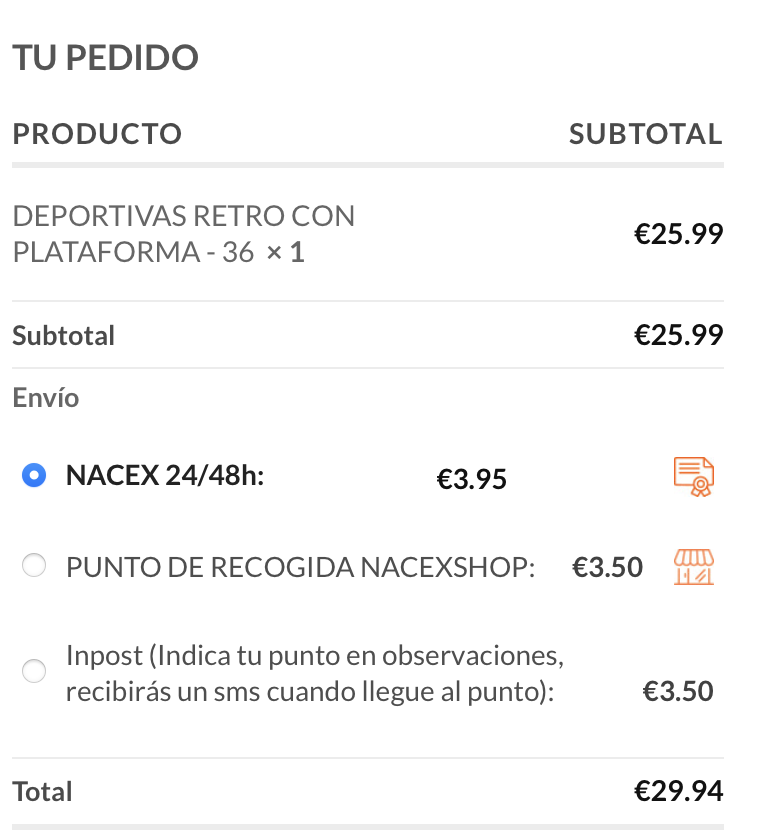Image resolution: width=776 pixels, height=830 pixels.
Task: Click the product line price €25.99
Action: tap(678, 234)
